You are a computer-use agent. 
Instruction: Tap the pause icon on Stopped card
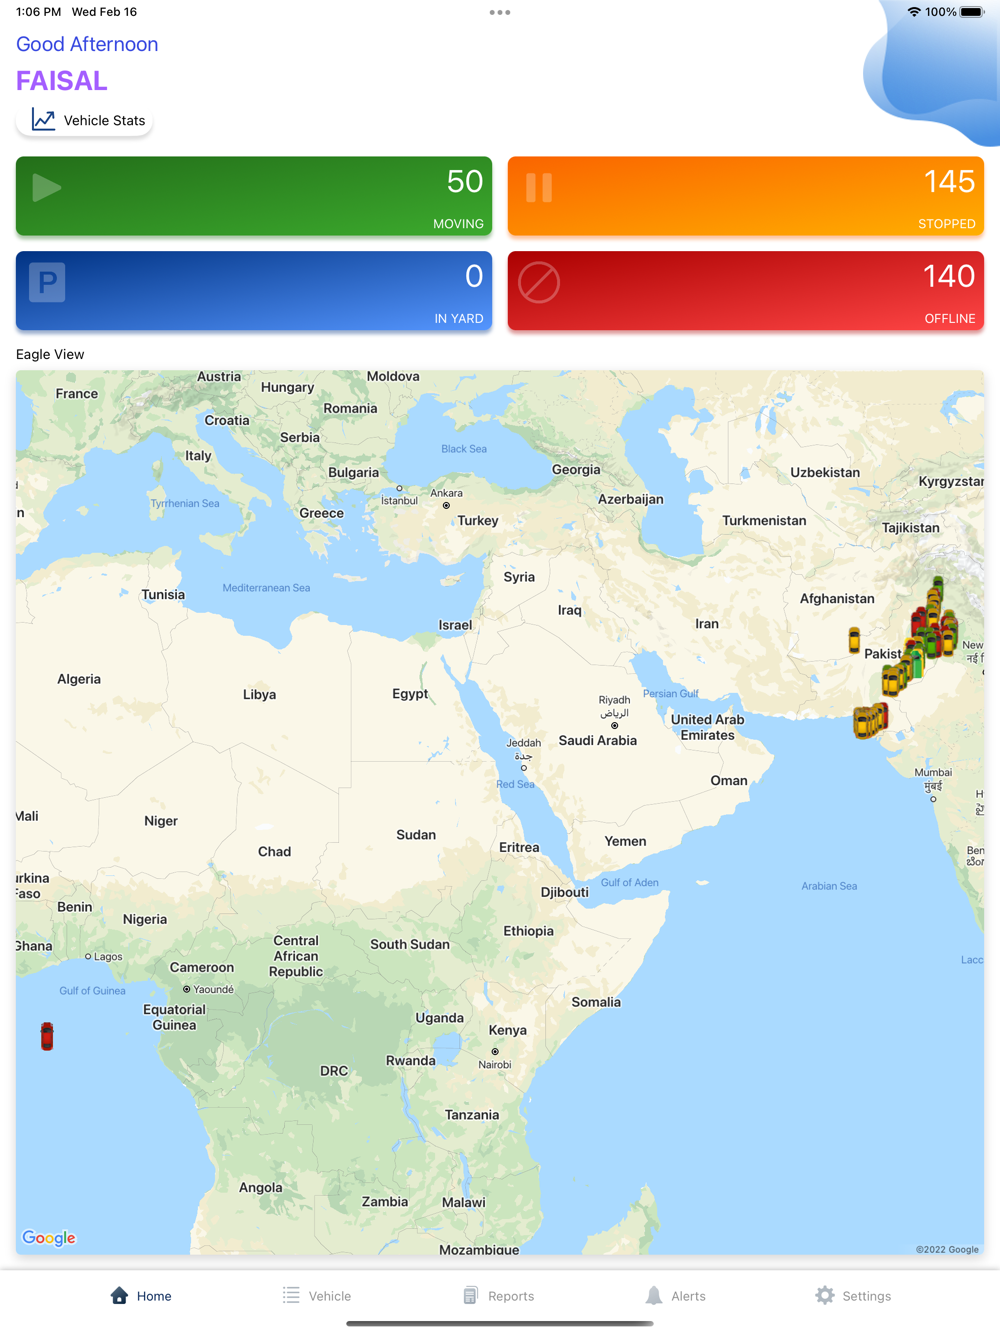tap(539, 188)
